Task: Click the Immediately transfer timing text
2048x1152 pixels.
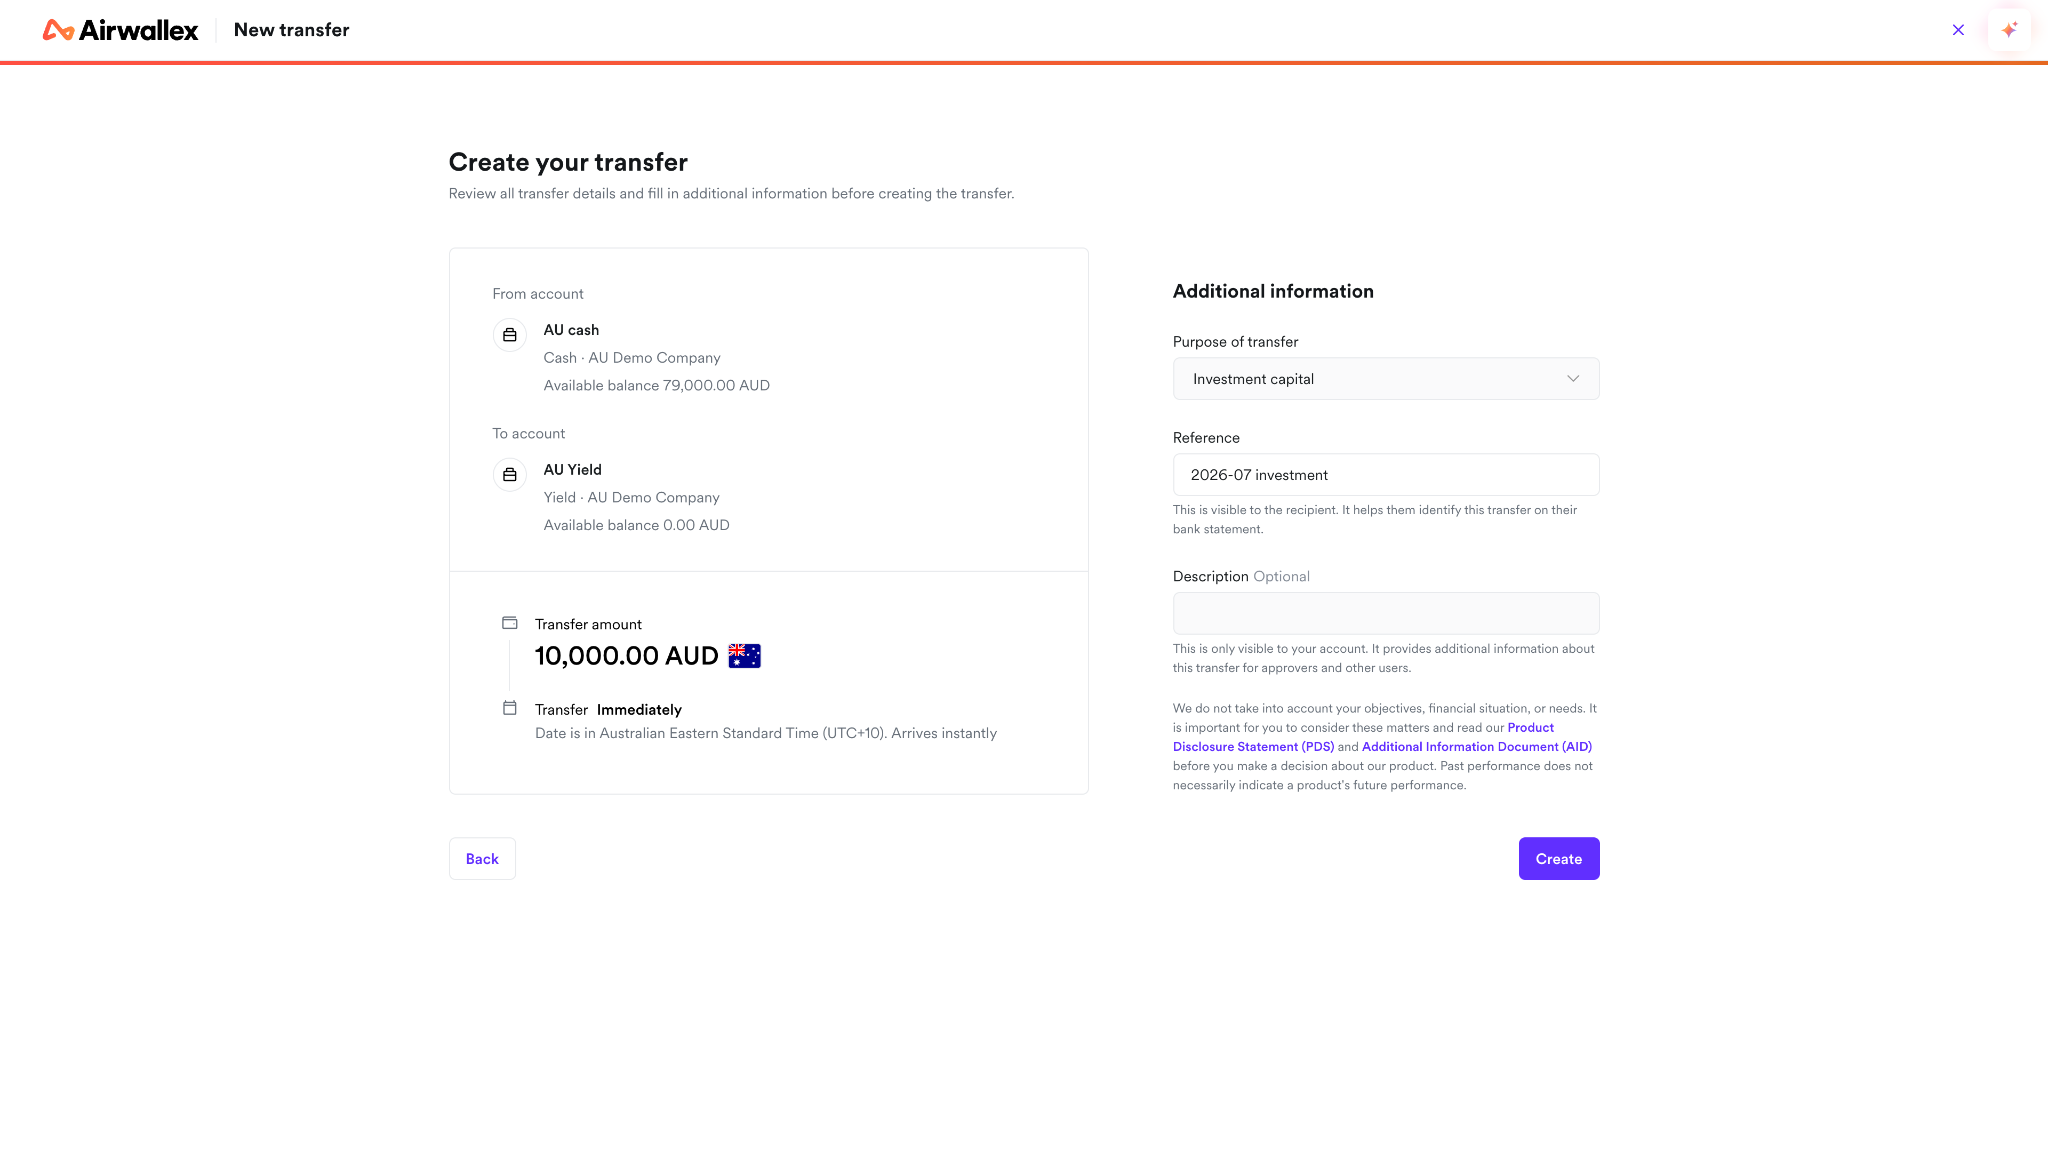Action: [x=639, y=710]
